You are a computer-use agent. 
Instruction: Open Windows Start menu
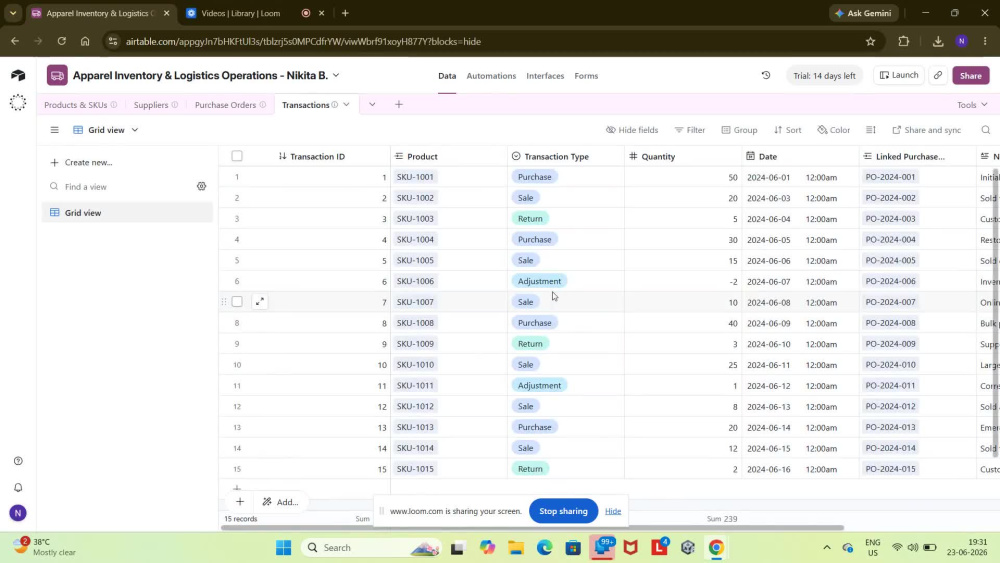tap(283, 548)
